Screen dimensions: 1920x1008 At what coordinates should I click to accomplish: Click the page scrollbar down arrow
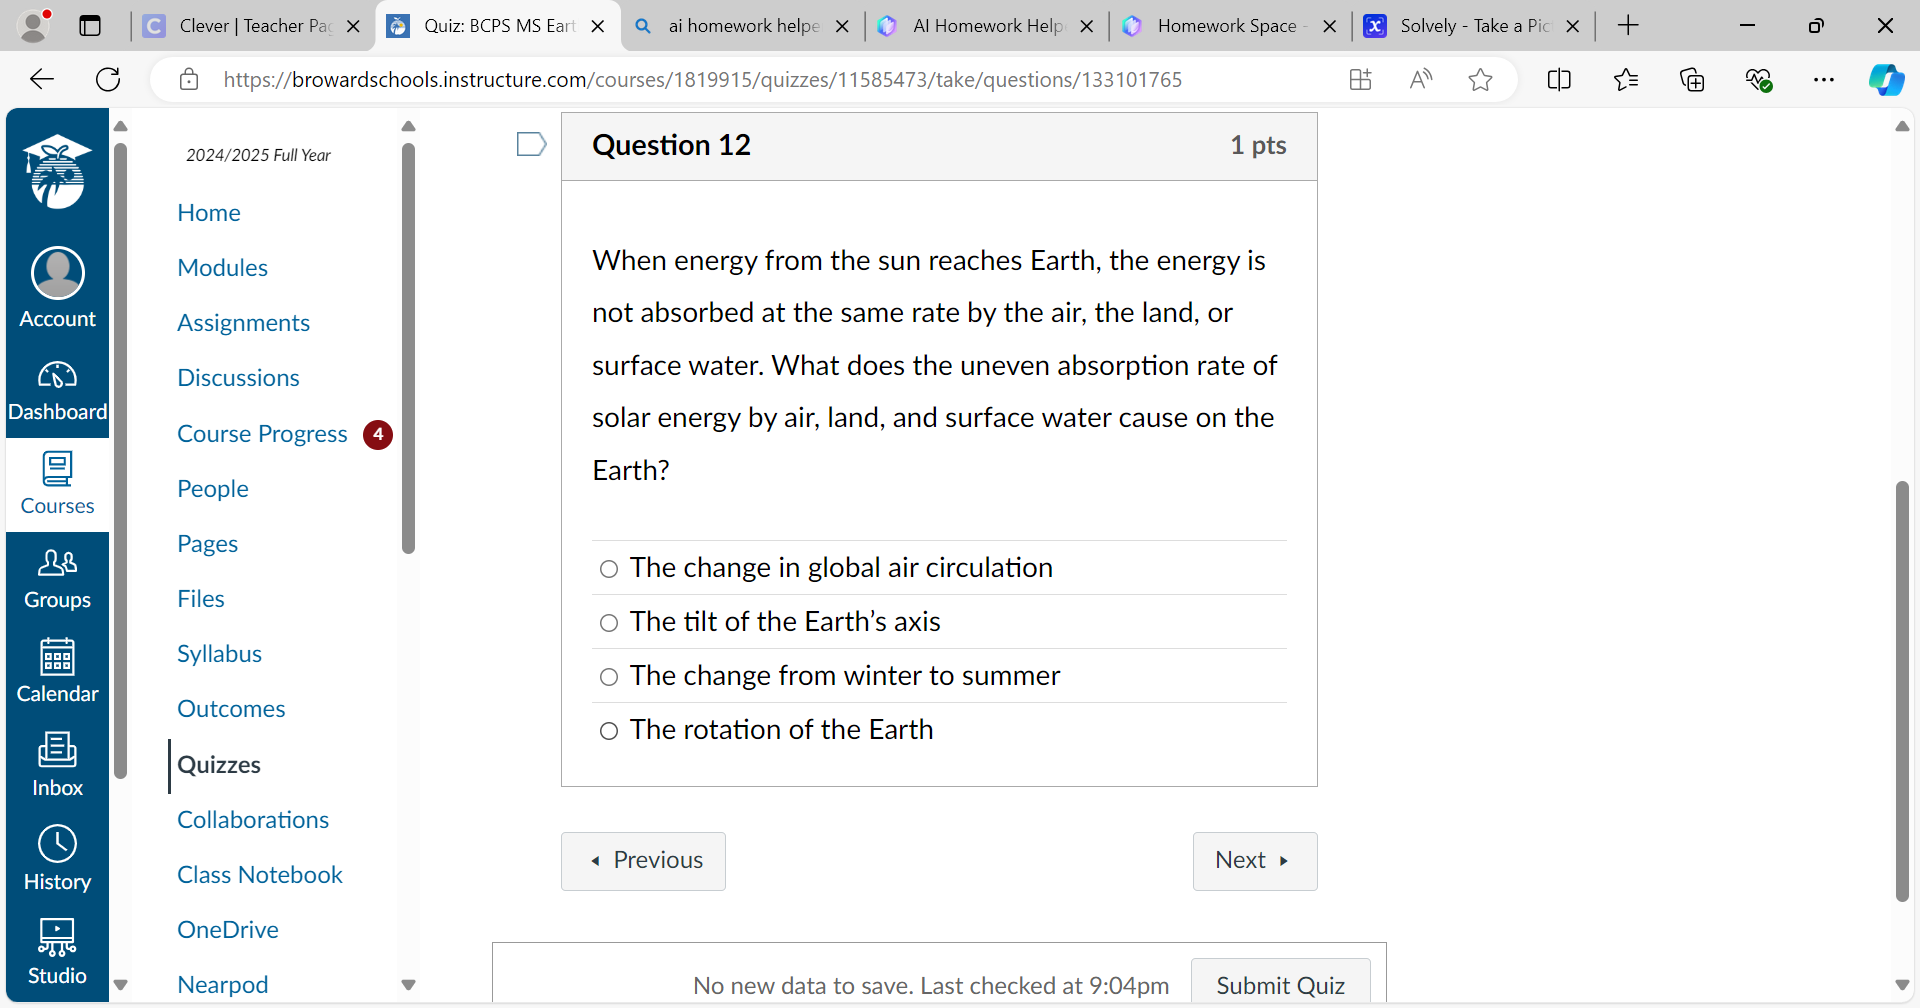pyautogui.click(x=1902, y=985)
